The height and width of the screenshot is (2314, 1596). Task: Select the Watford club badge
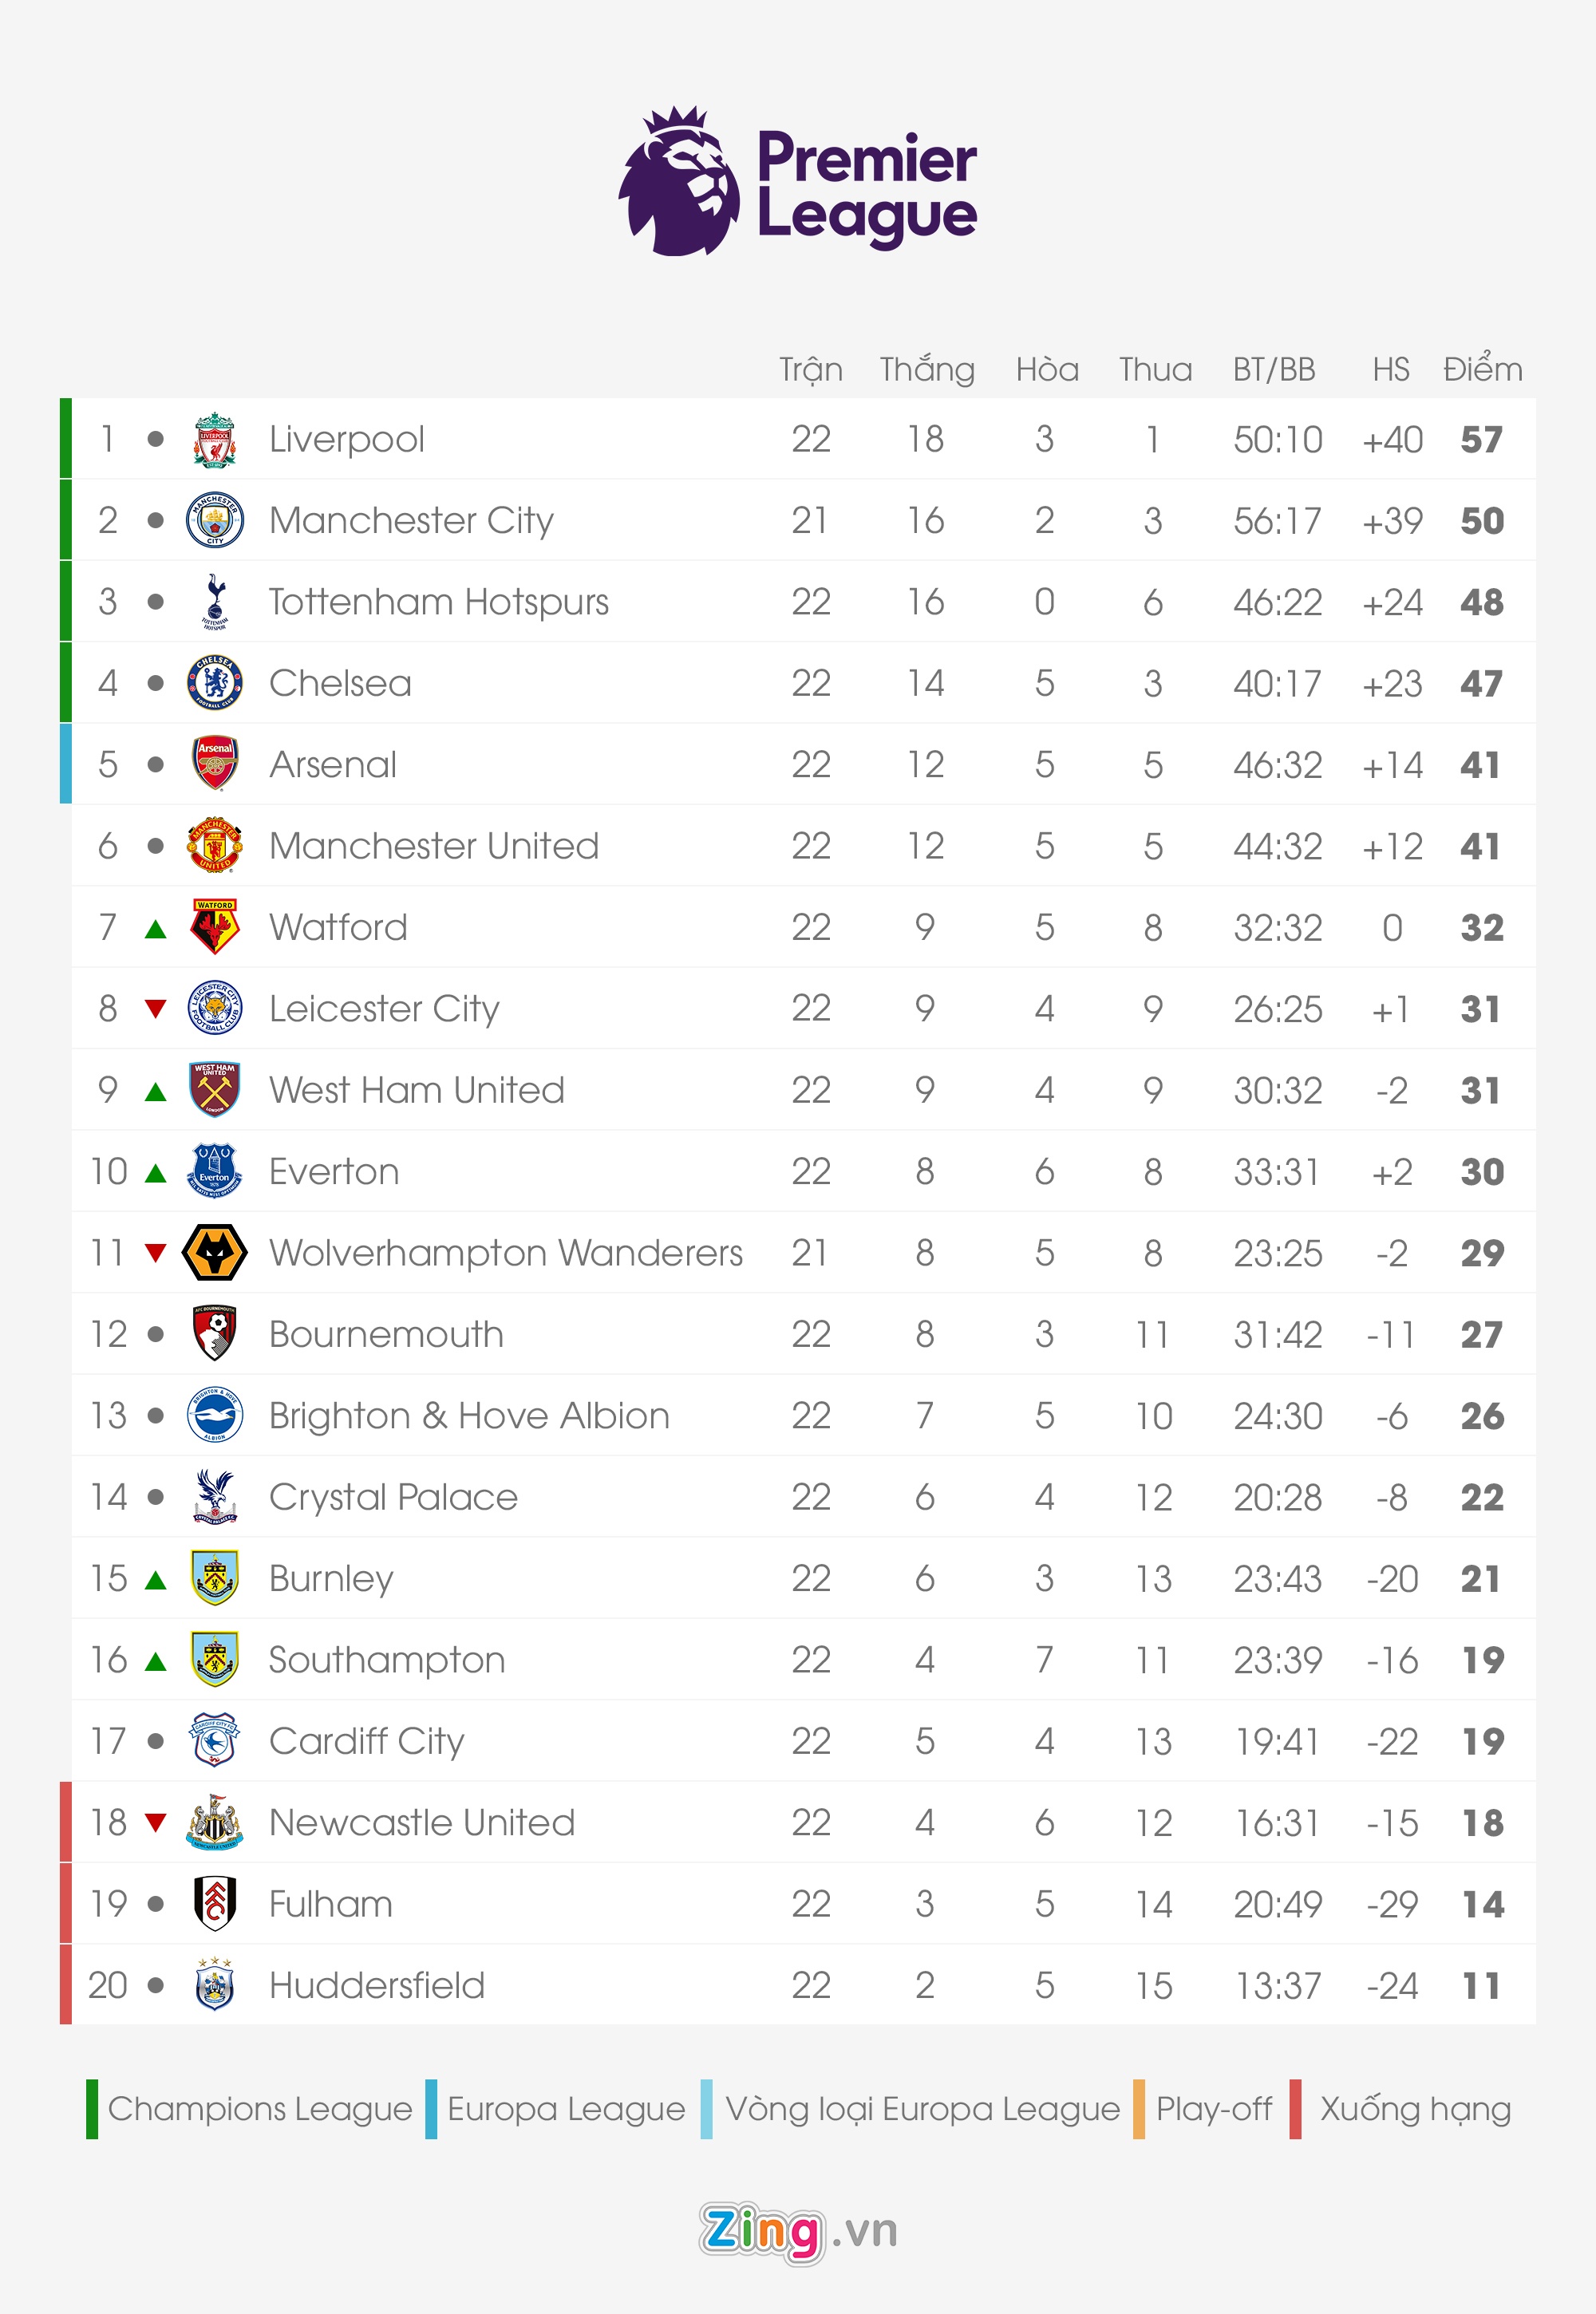(x=214, y=927)
